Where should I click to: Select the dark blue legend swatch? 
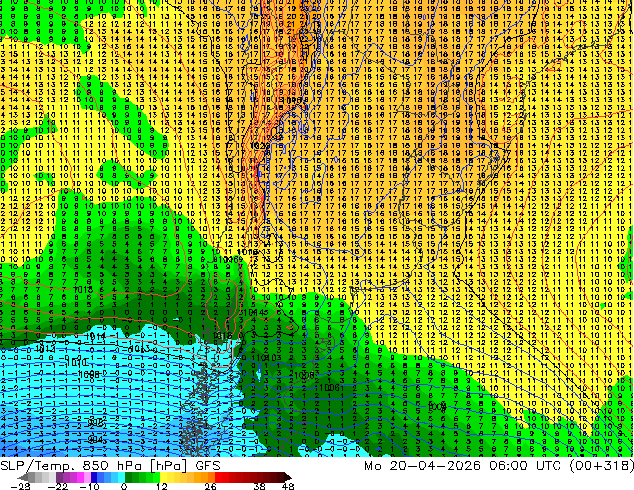[94, 477]
